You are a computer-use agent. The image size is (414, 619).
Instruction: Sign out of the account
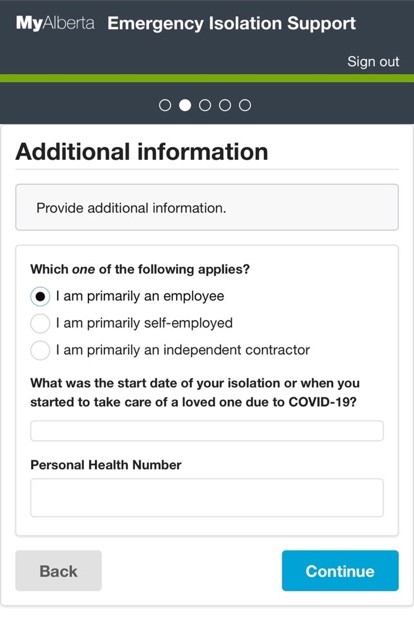click(x=373, y=62)
